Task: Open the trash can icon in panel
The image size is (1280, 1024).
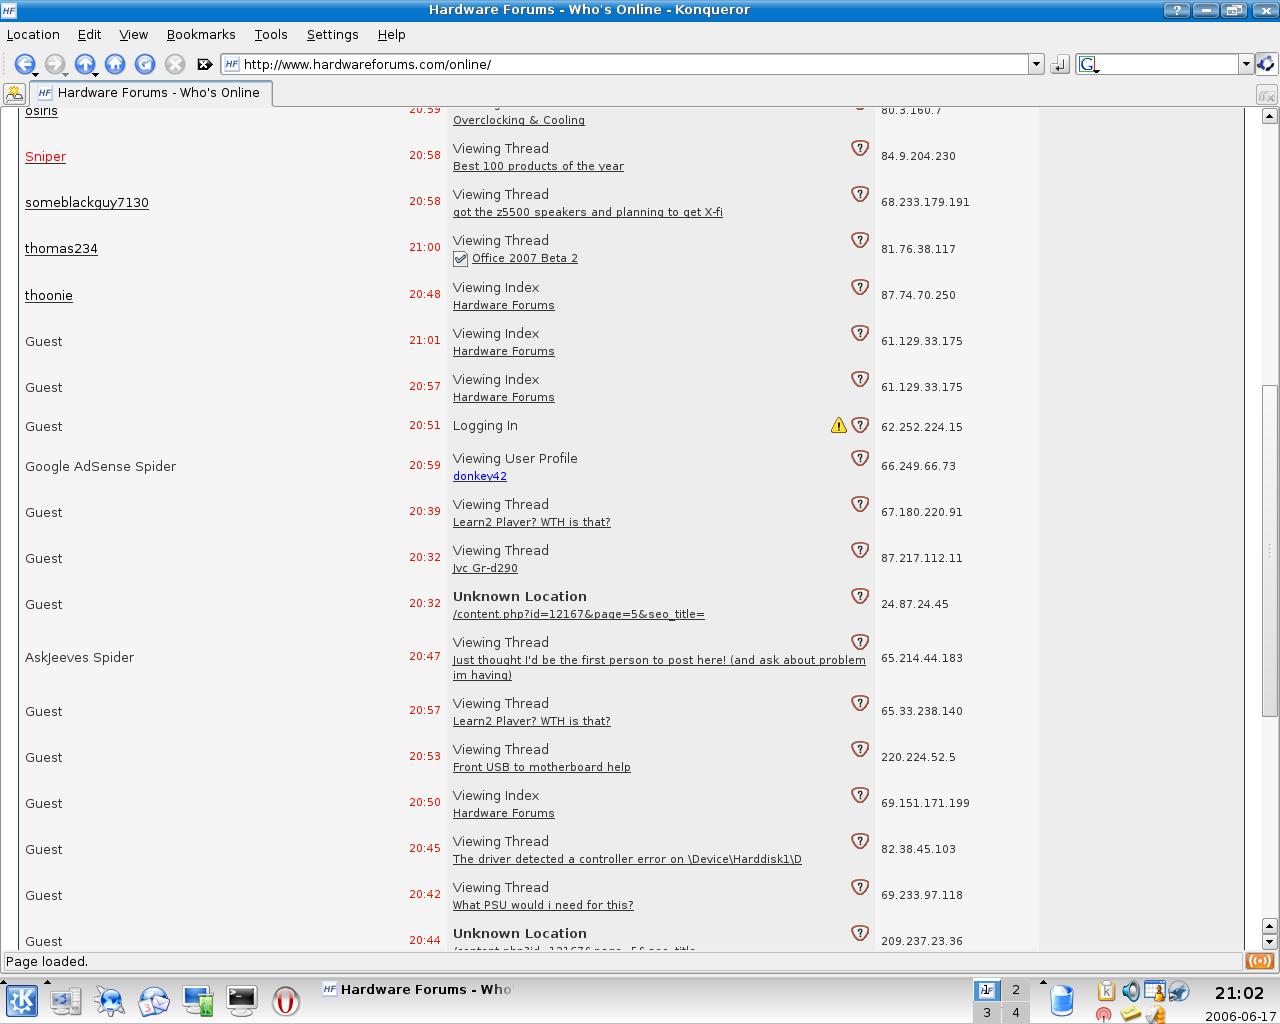Action: tap(1062, 1000)
